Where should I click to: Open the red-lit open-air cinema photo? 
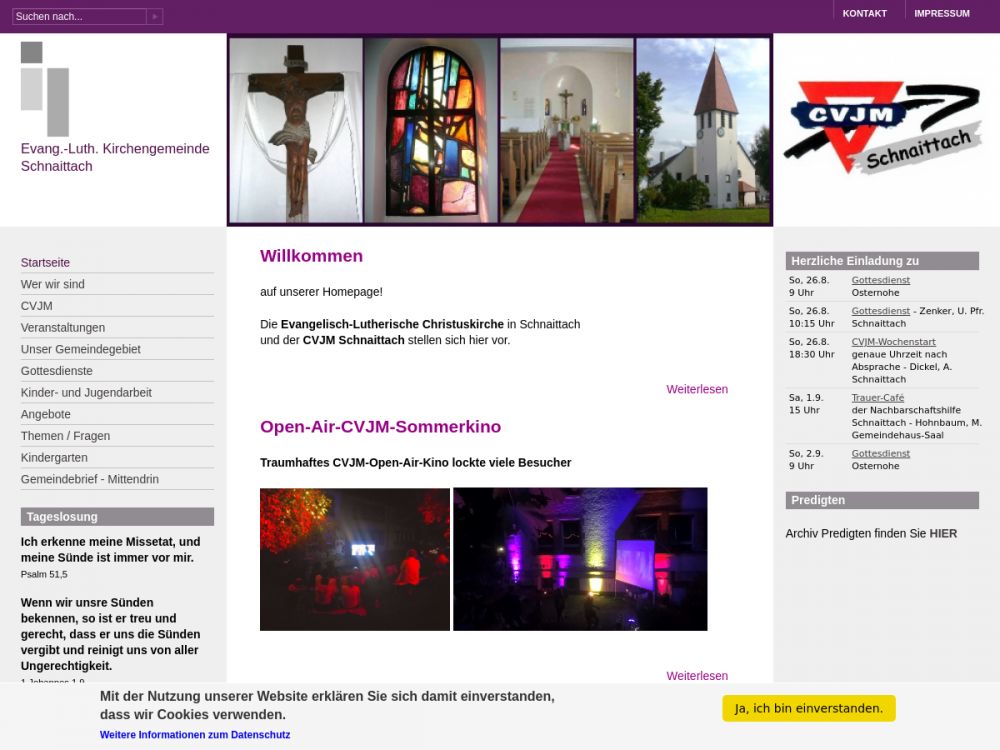coord(355,559)
